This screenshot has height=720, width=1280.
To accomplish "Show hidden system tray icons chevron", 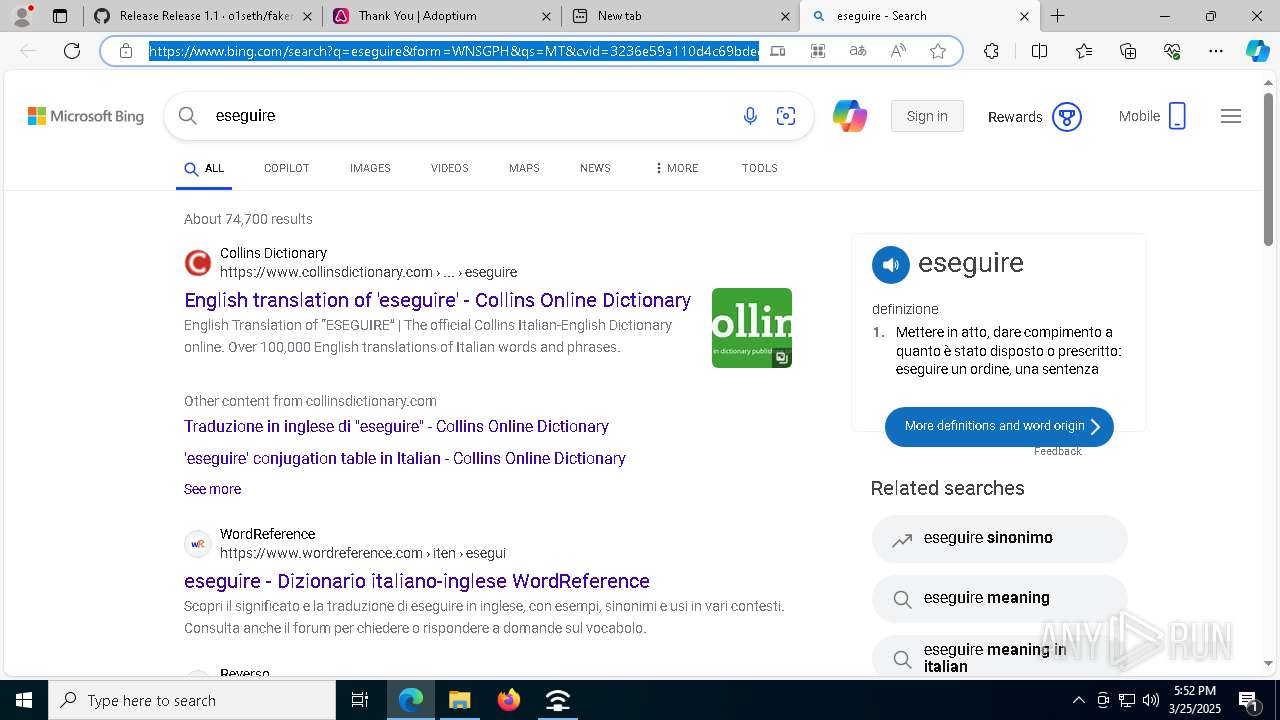I will click(1078, 700).
